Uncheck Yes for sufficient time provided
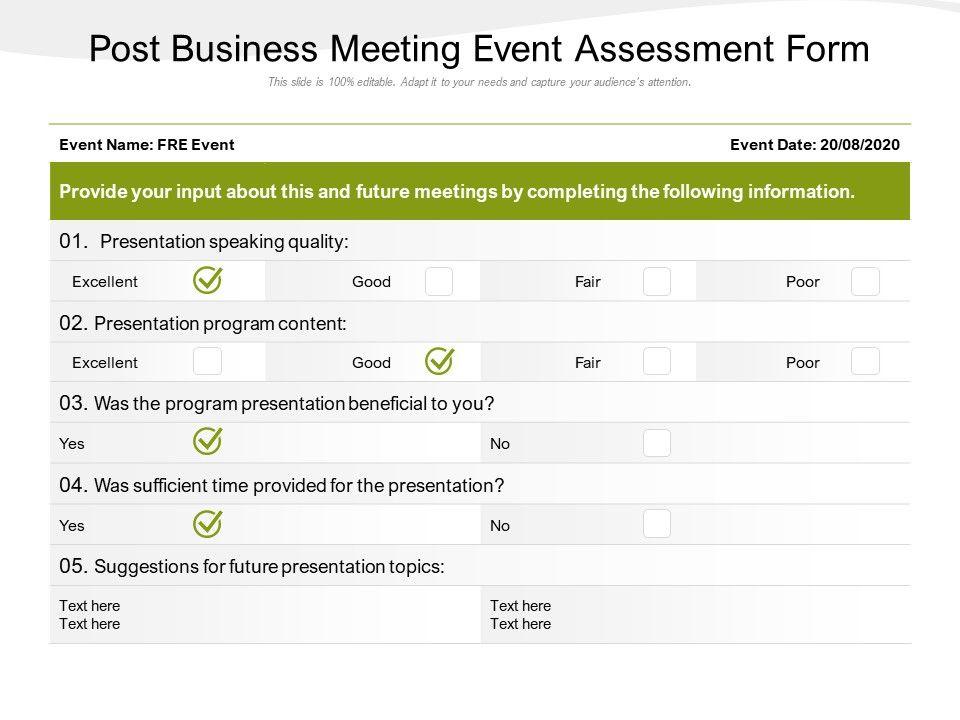 (x=207, y=523)
